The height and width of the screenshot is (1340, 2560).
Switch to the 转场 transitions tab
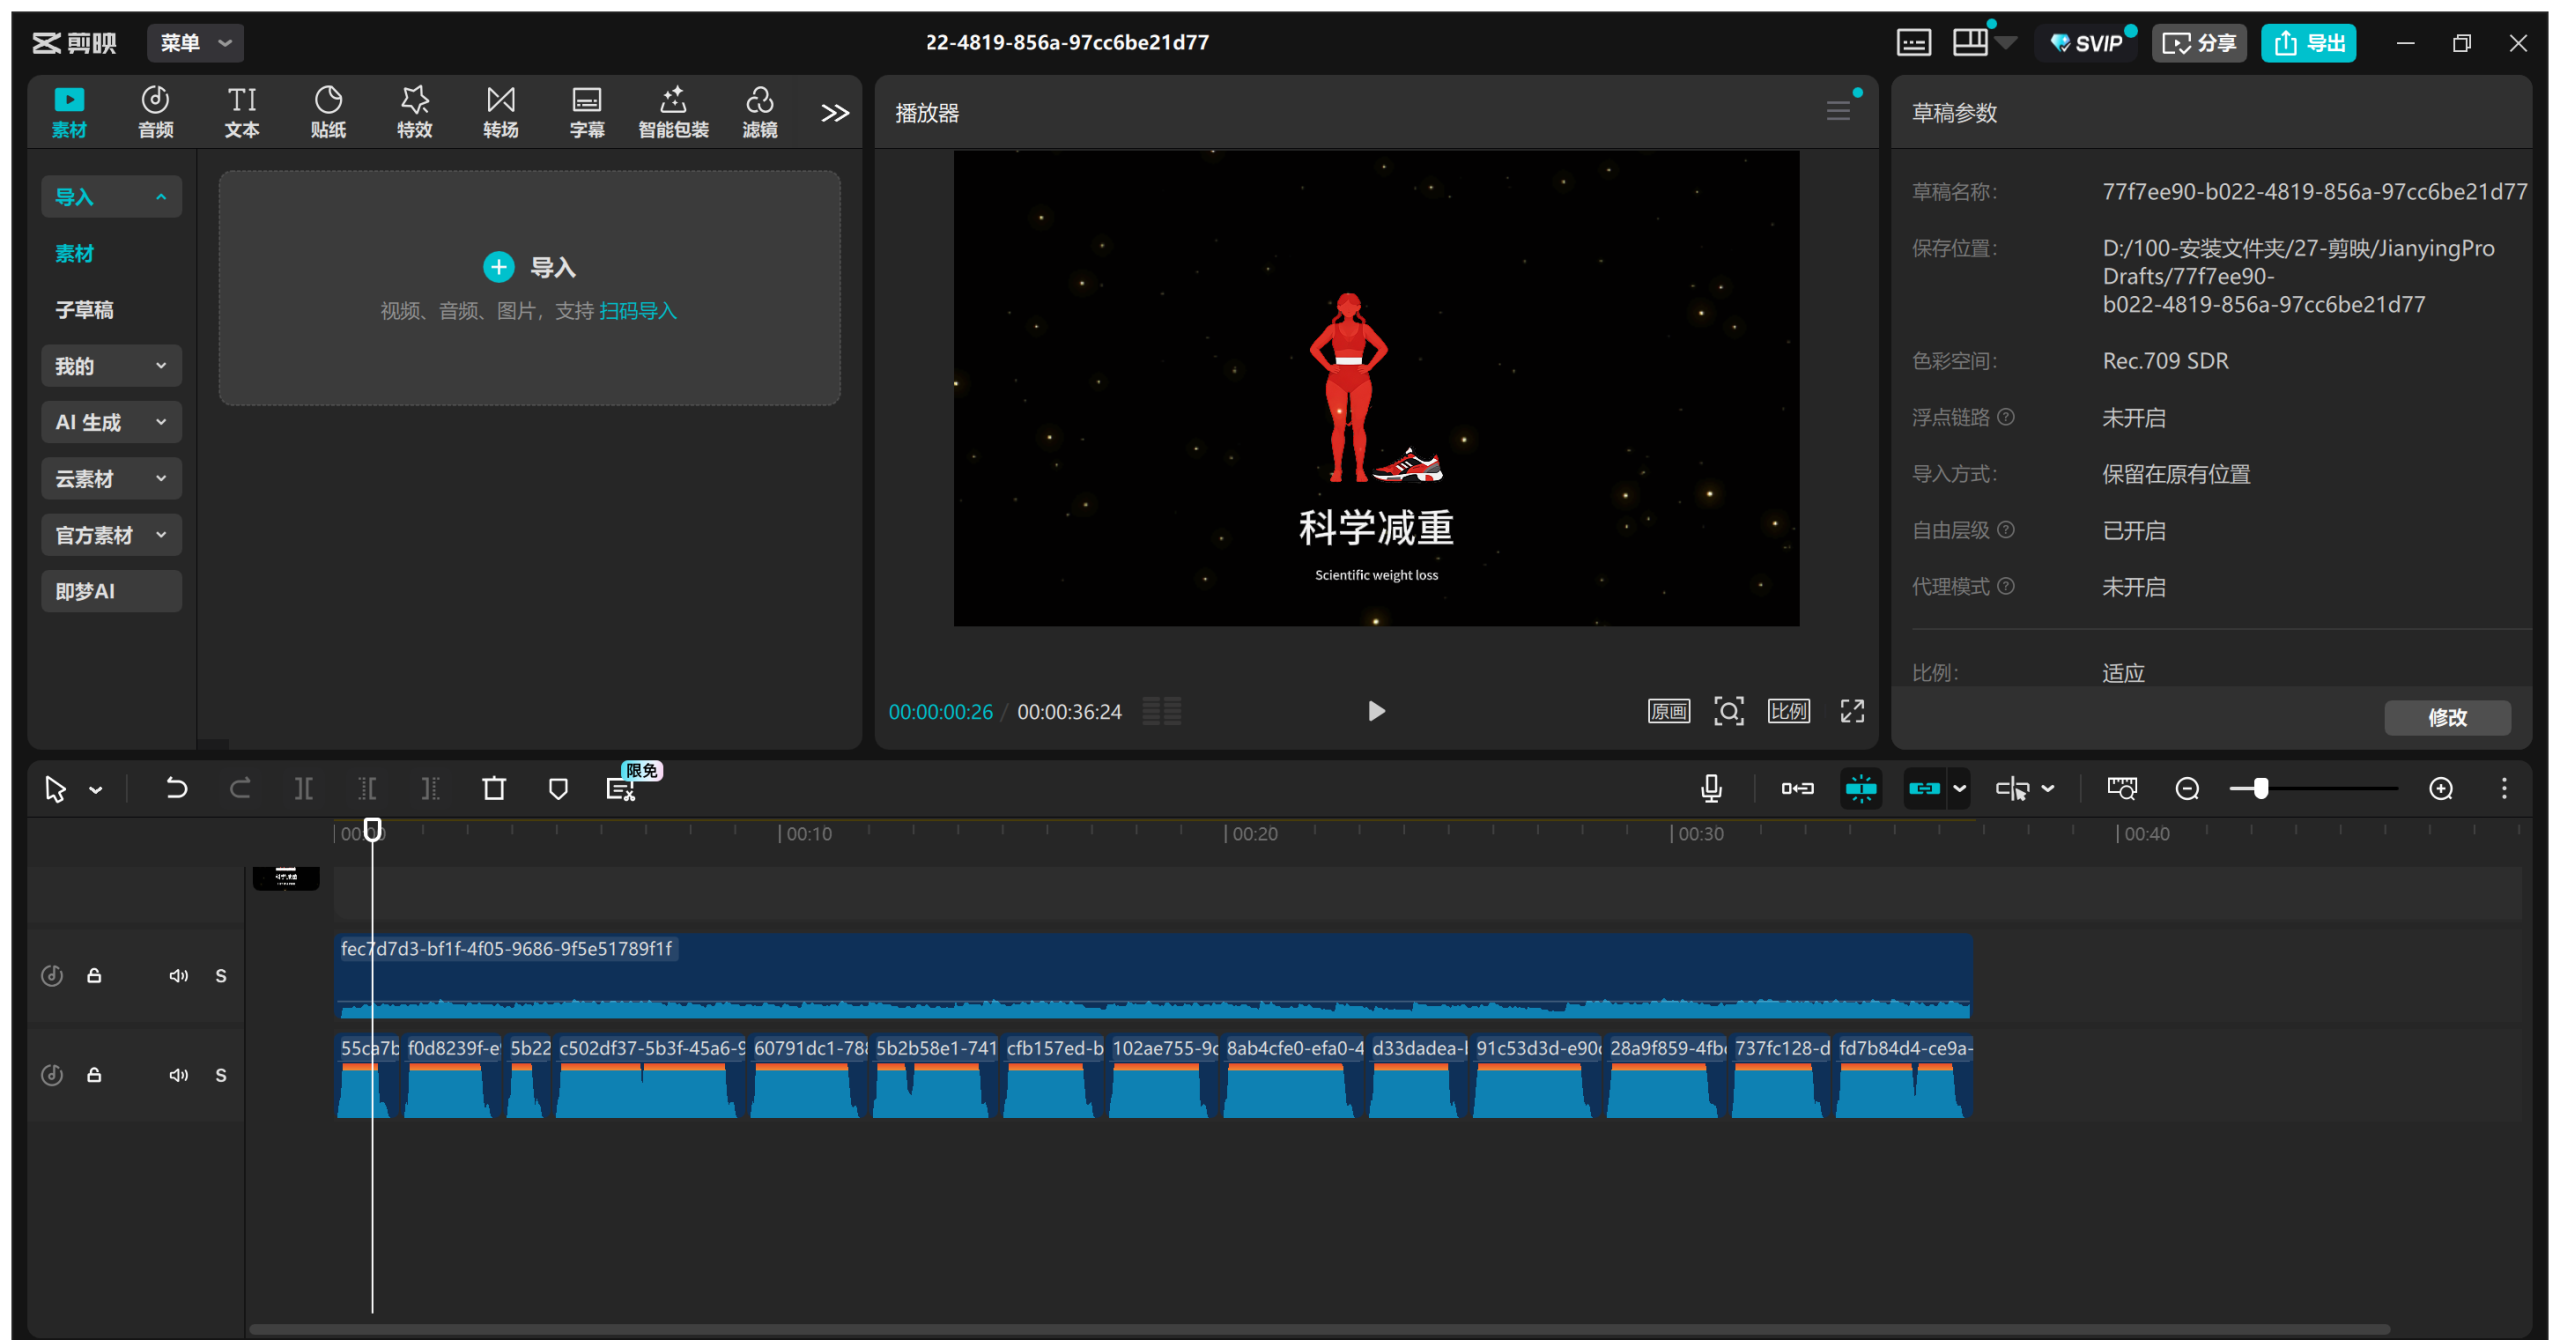tap(500, 111)
